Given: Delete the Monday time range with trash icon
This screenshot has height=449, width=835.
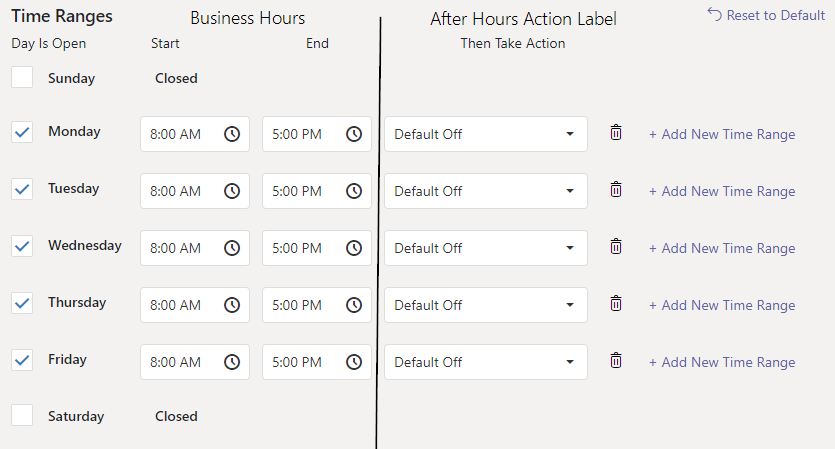Looking at the screenshot, I should [616, 132].
